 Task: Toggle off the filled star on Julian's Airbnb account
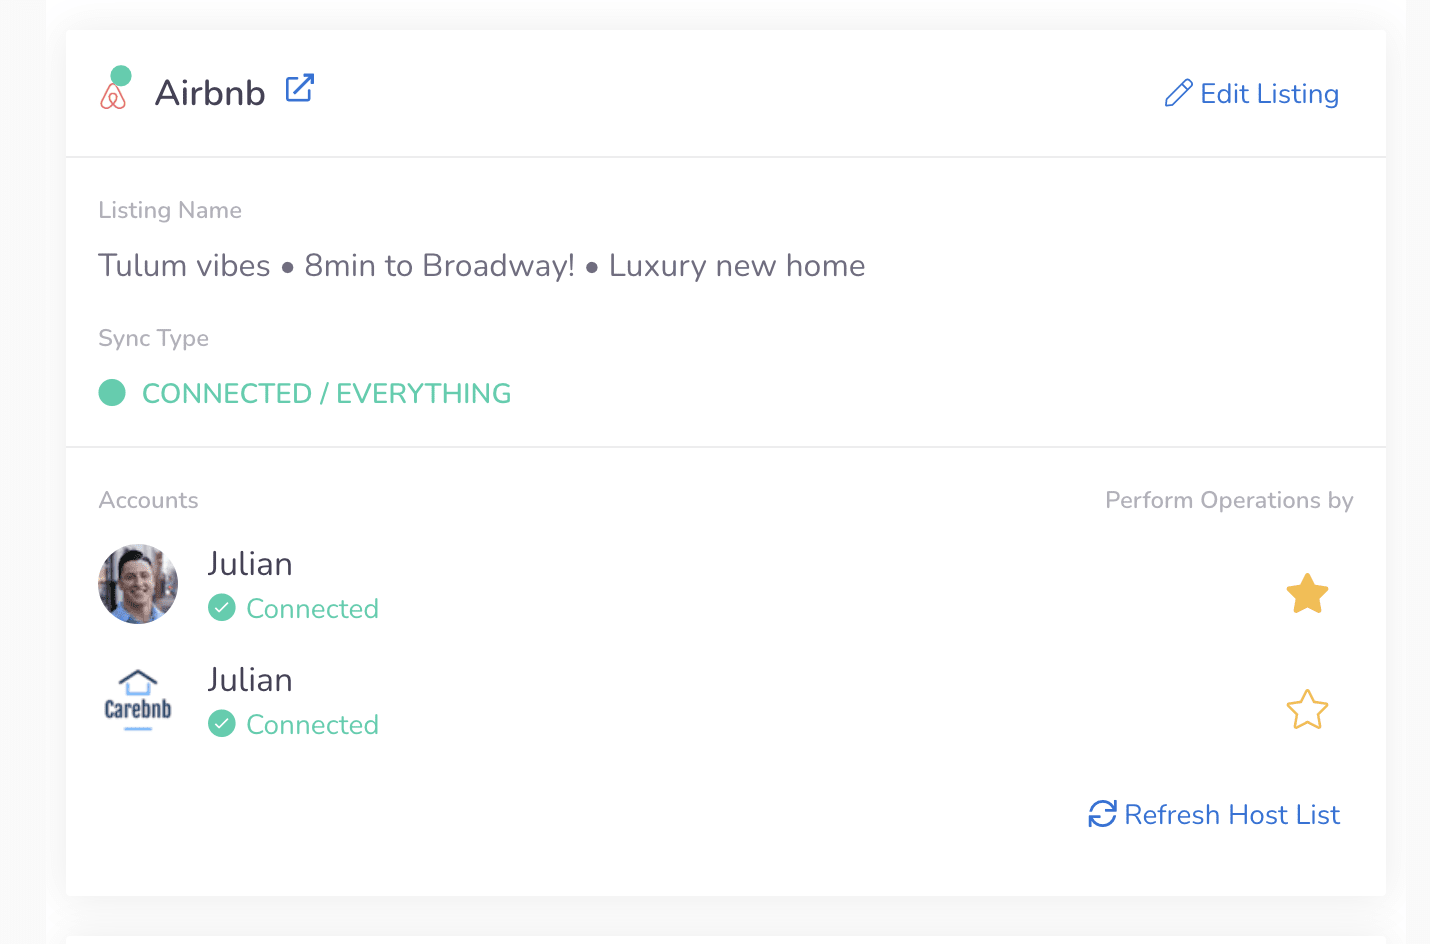click(x=1307, y=593)
